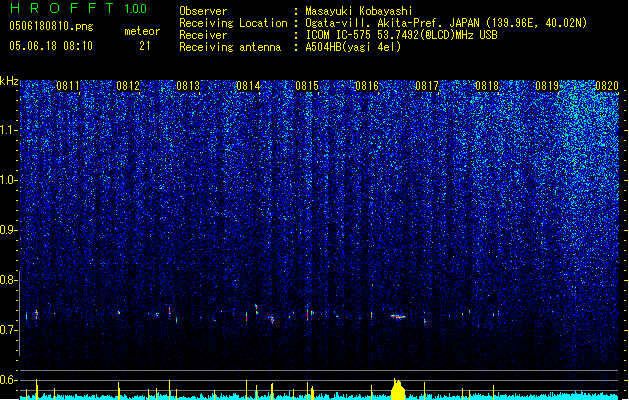Click the 0812 time marker

[128, 86]
